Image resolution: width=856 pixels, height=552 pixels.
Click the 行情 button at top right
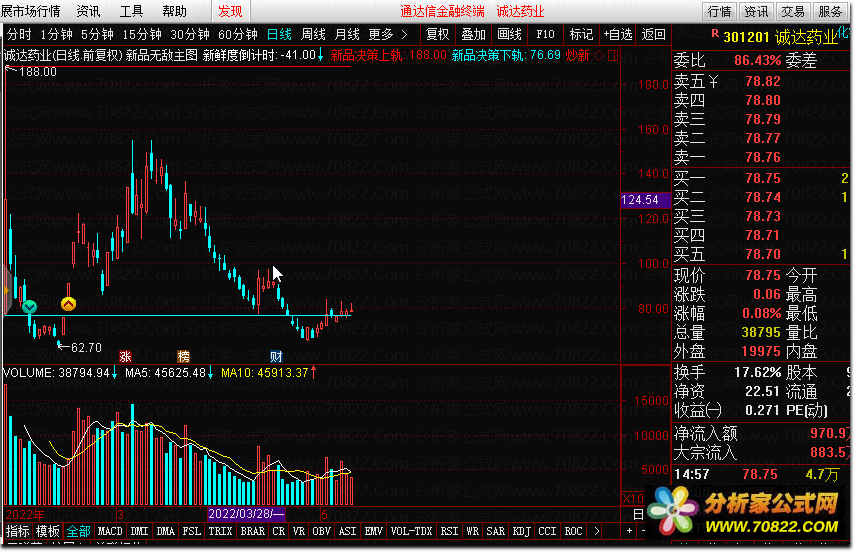point(719,11)
